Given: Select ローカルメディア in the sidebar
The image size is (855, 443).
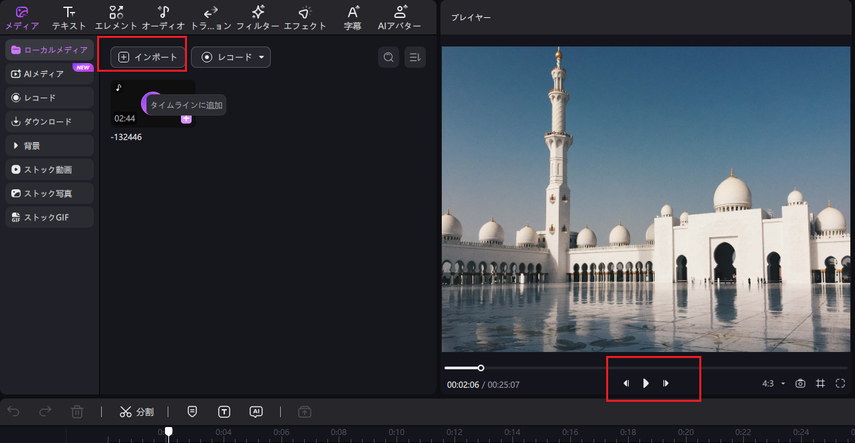Looking at the screenshot, I should point(50,50).
